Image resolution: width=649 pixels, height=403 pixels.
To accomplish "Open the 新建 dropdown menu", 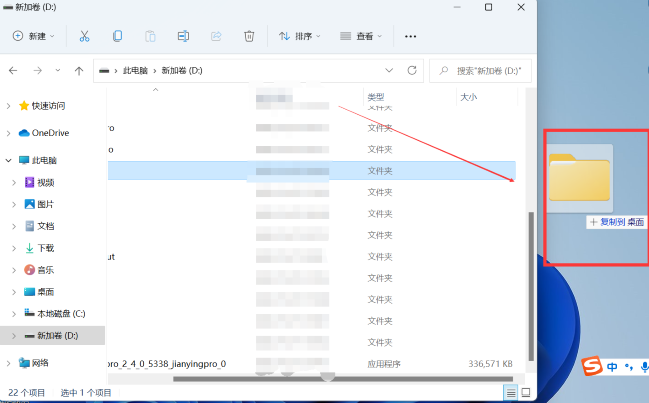I will click(x=36, y=36).
